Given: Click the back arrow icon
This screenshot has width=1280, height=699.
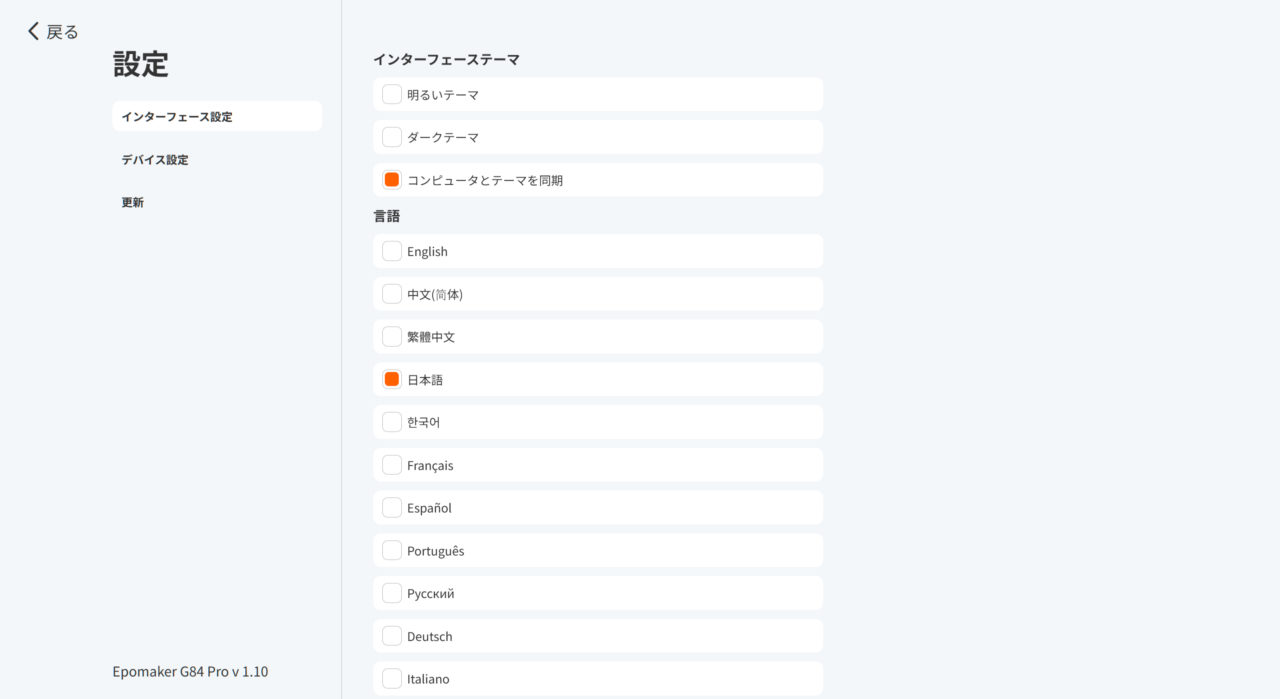Looking at the screenshot, I should (34, 31).
